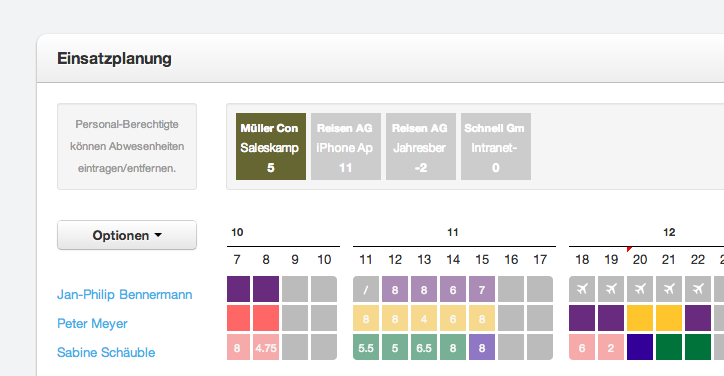Click airplane icon on day 19
This screenshot has width=724, height=376.
coord(611,289)
